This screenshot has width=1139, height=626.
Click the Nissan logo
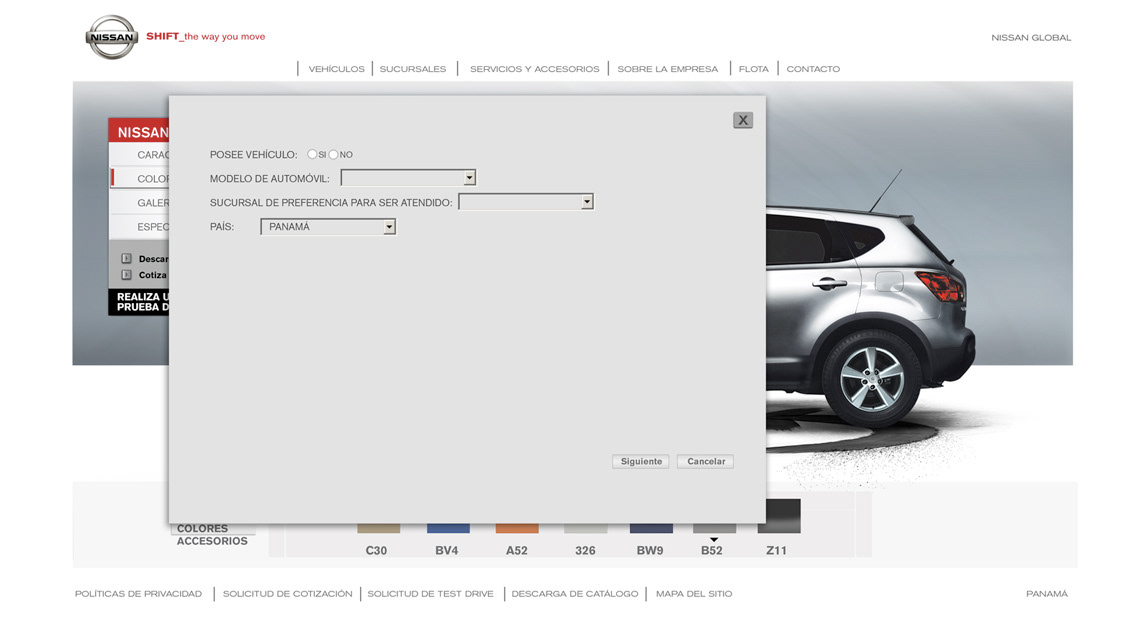(111, 37)
